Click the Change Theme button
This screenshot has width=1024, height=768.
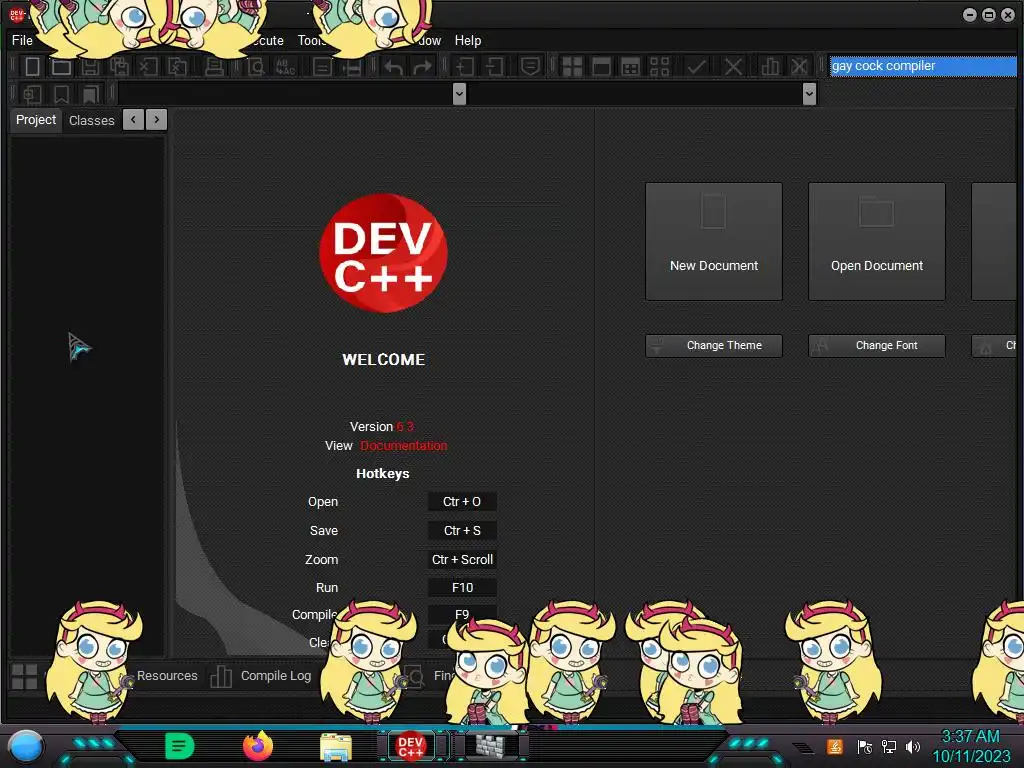pyautogui.click(x=714, y=345)
